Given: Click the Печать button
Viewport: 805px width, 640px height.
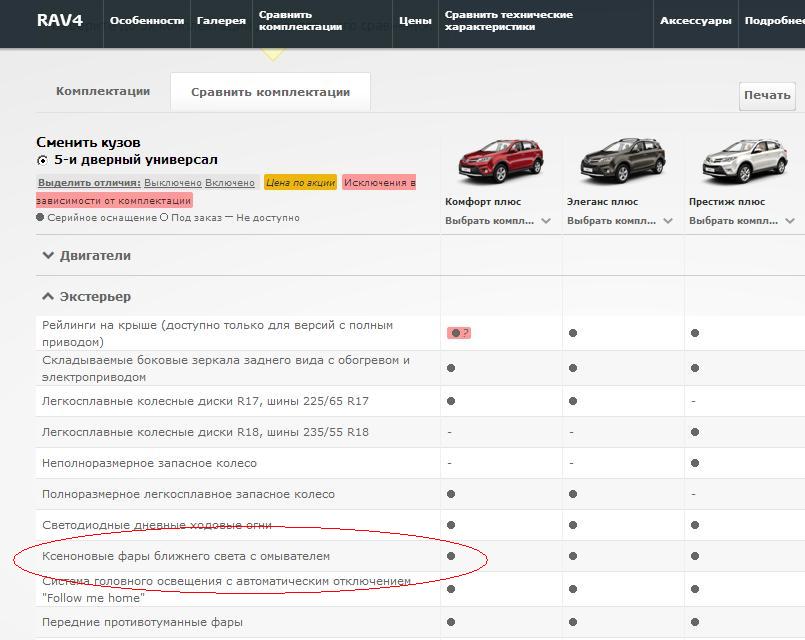Looking at the screenshot, I should 767,95.
